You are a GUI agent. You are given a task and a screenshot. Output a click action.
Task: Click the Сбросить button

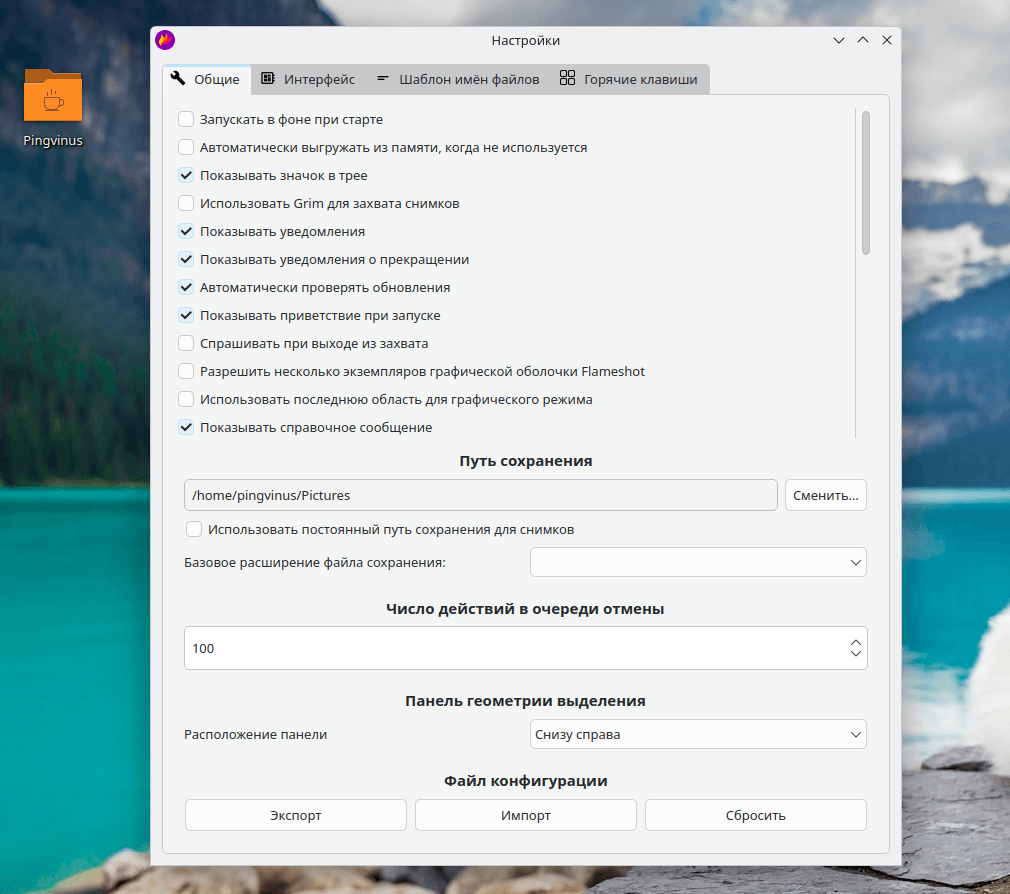(x=755, y=815)
